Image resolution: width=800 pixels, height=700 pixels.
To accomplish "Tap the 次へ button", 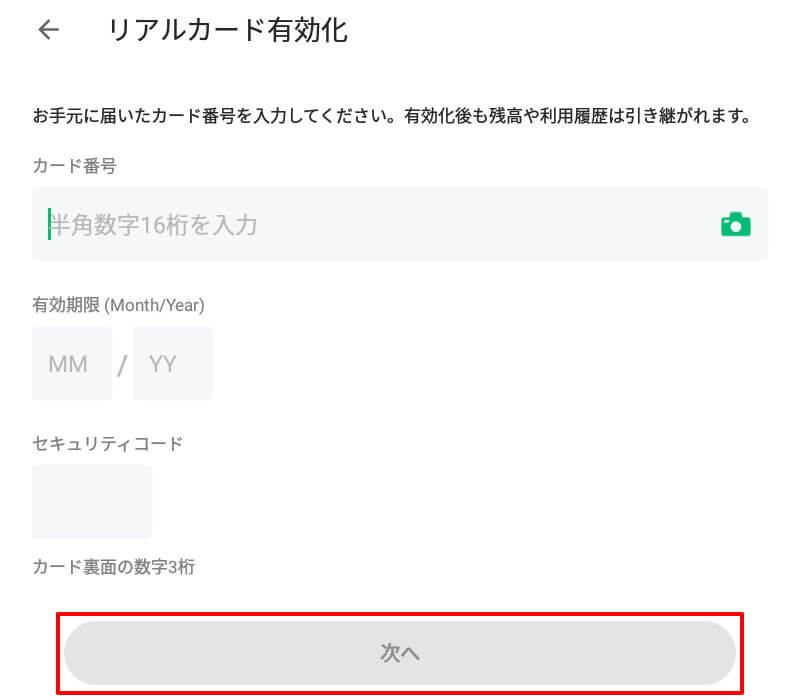I will (x=399, y=653).
